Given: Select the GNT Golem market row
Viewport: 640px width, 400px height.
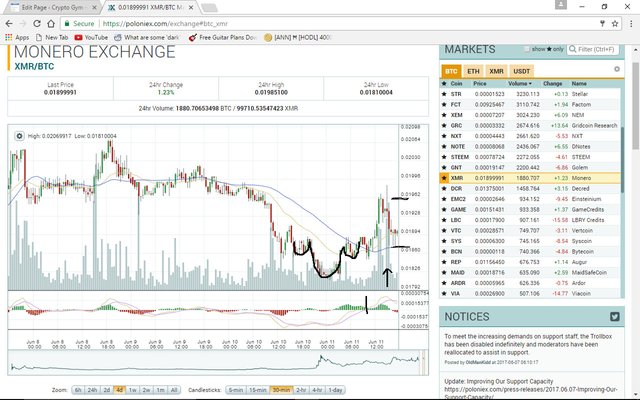Looking at the screenshot, I should 530,167.
